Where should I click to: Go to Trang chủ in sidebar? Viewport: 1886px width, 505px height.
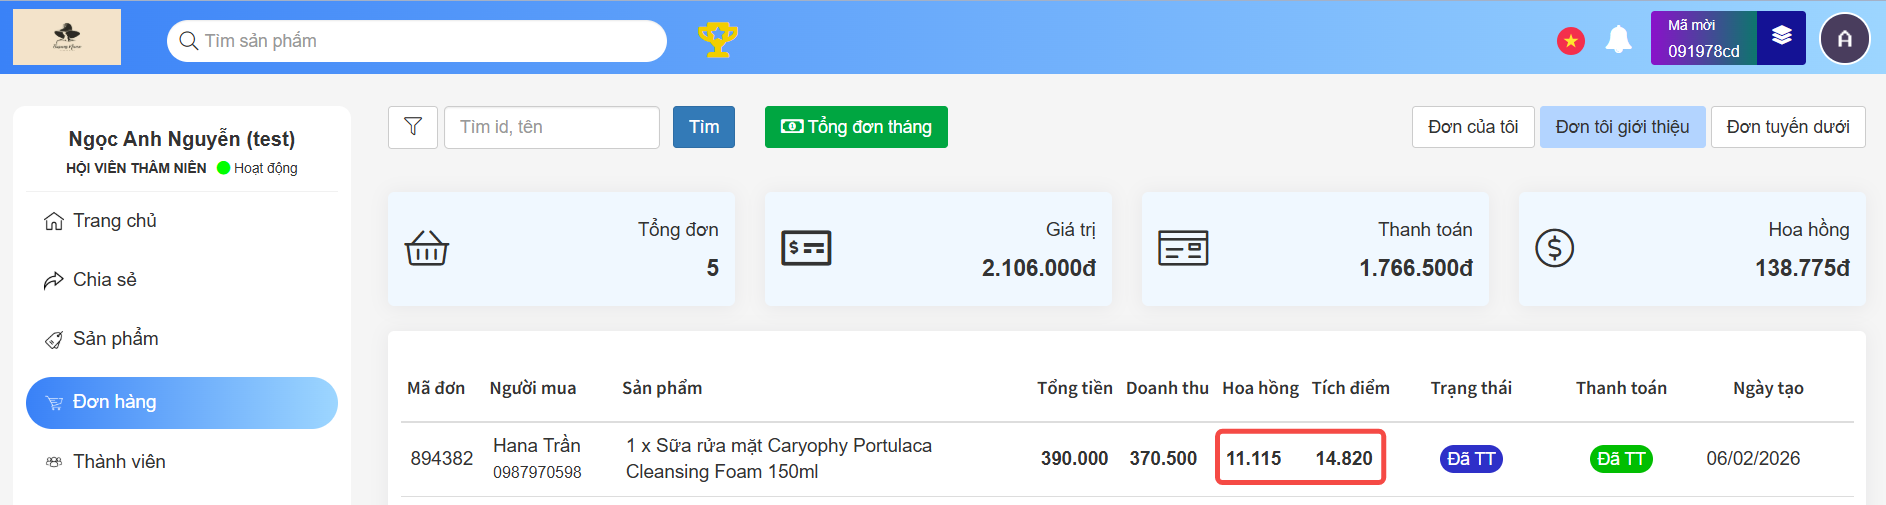pos(182,221)
